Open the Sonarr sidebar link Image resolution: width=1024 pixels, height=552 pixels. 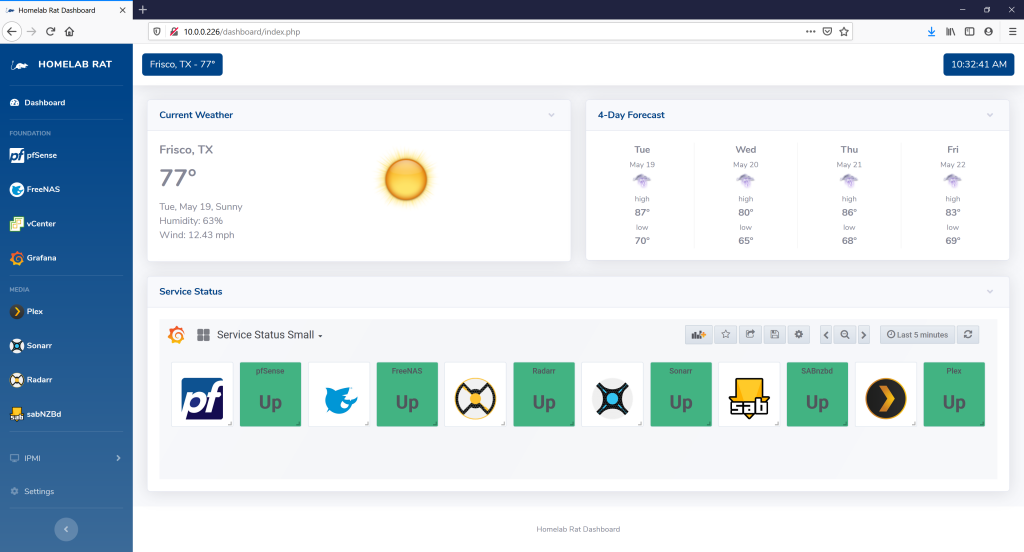tap(31, 346)
